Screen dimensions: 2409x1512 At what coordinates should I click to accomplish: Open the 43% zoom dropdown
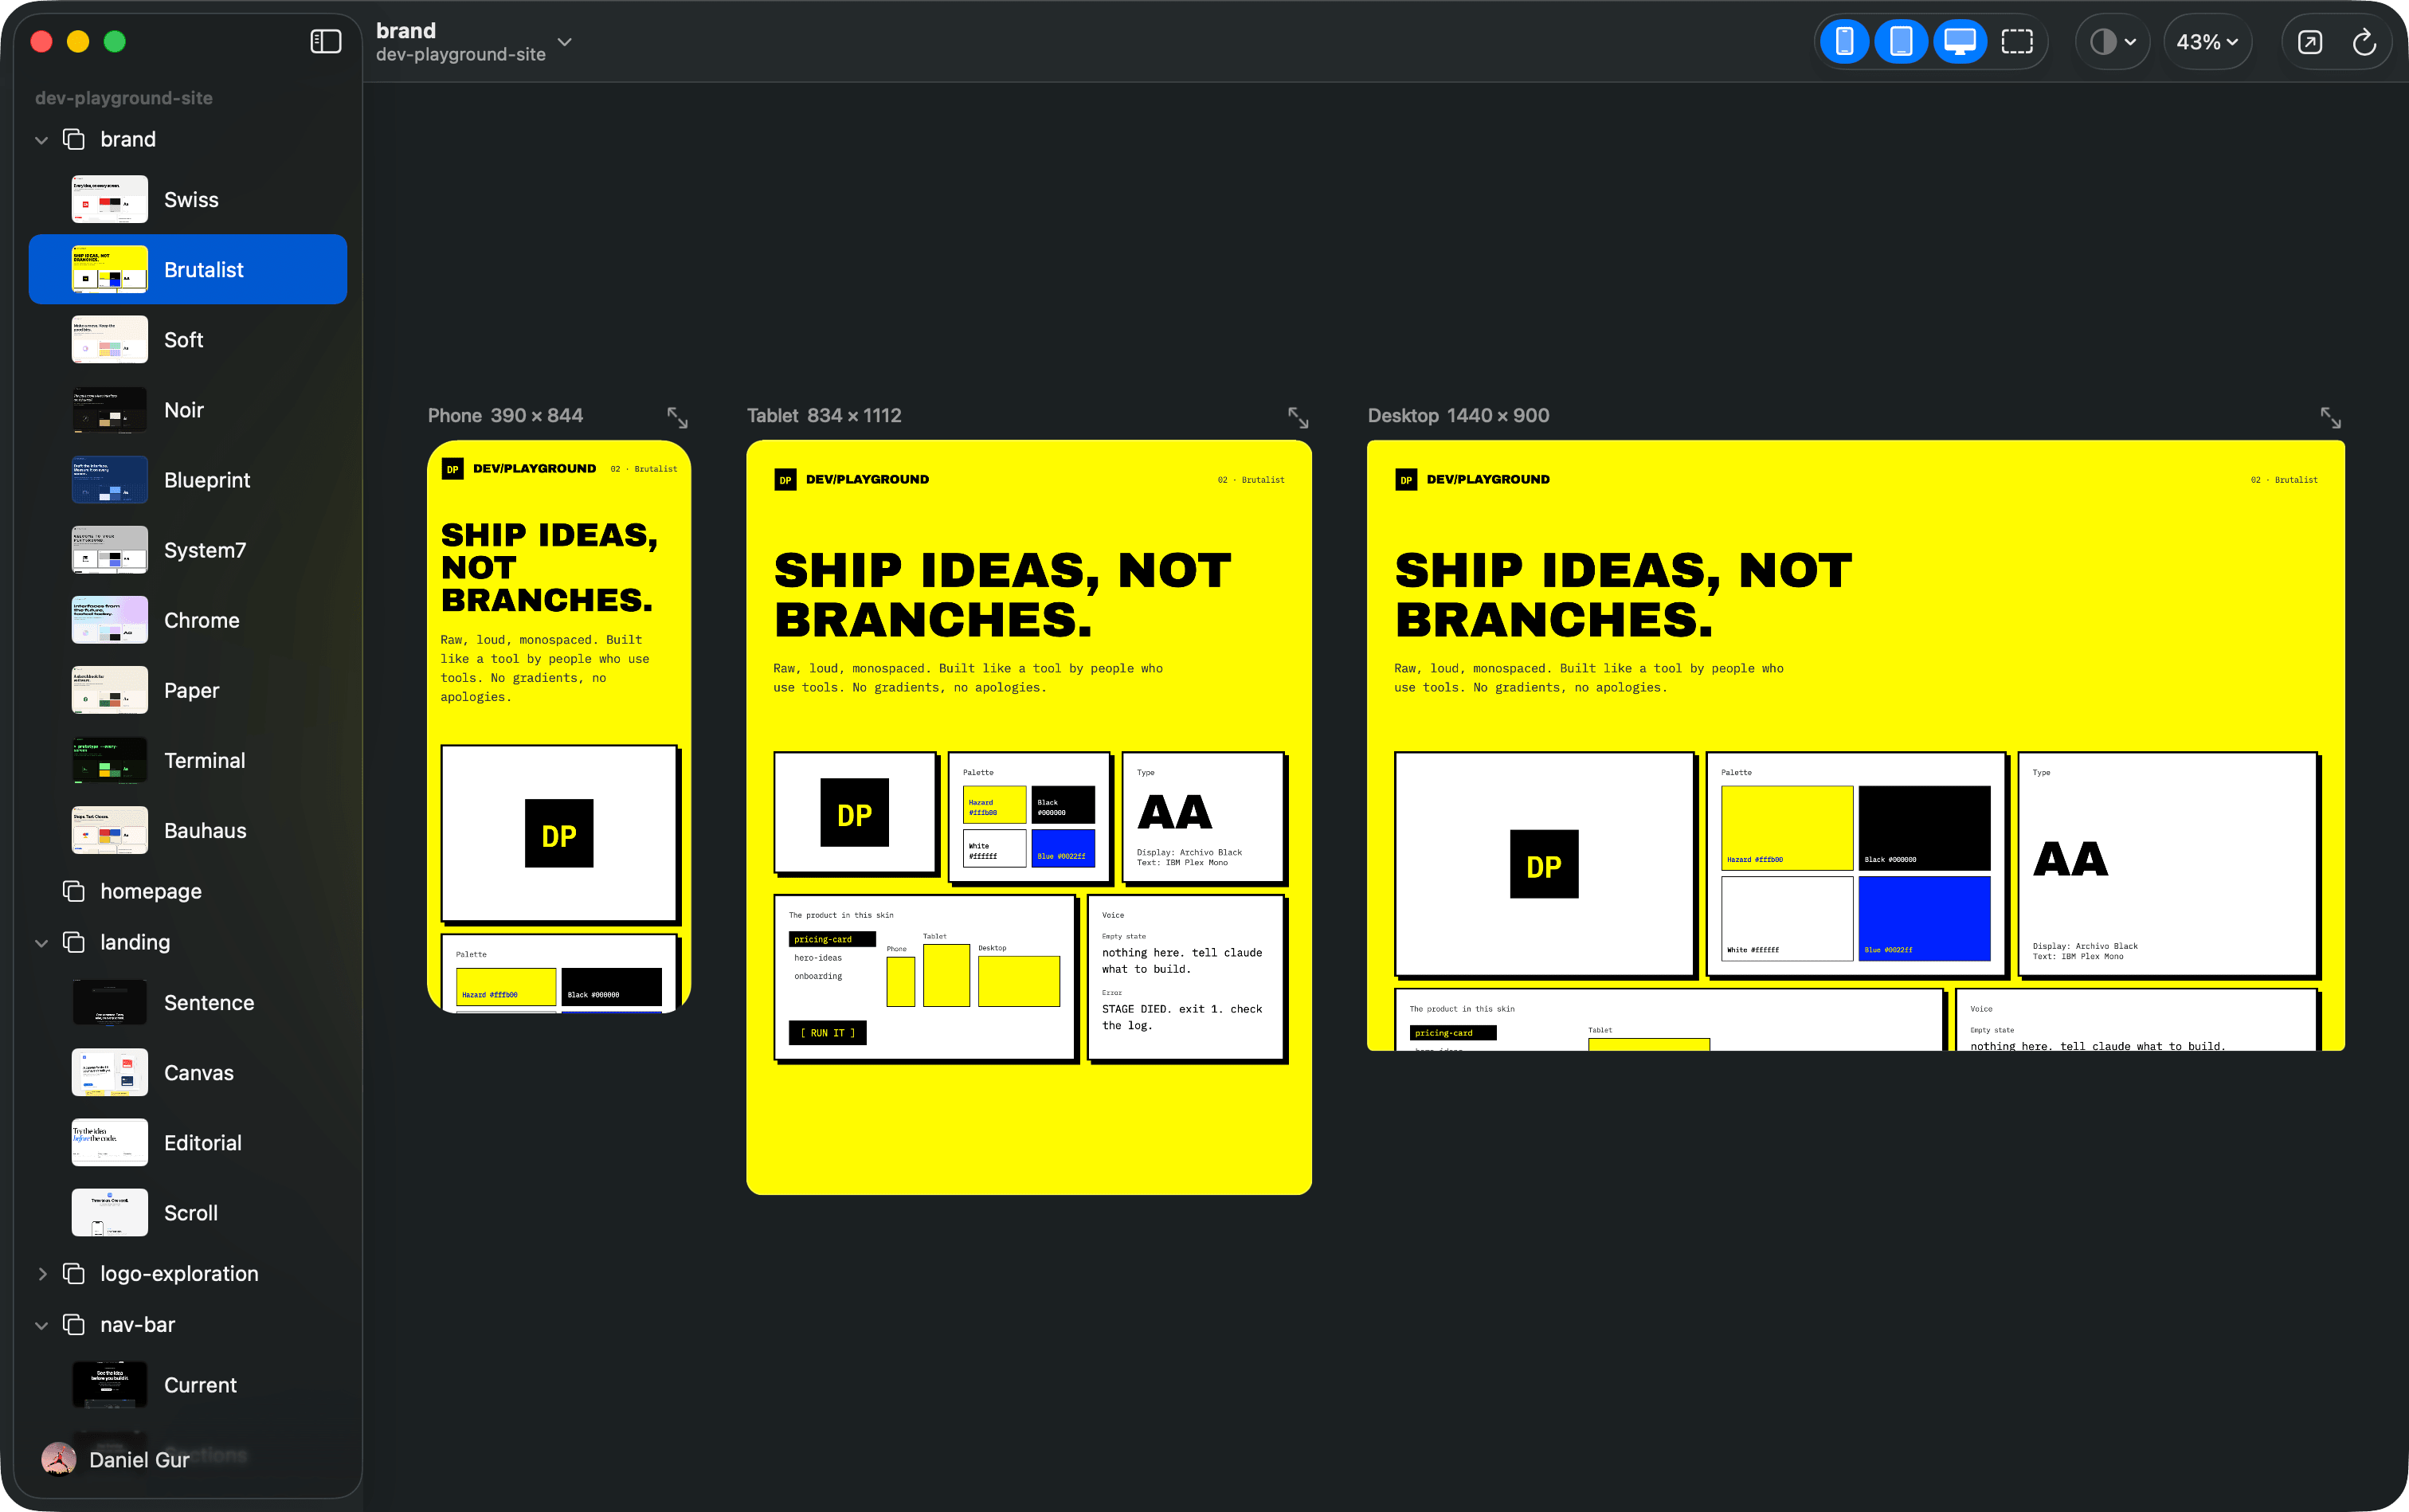point(2207,42)
